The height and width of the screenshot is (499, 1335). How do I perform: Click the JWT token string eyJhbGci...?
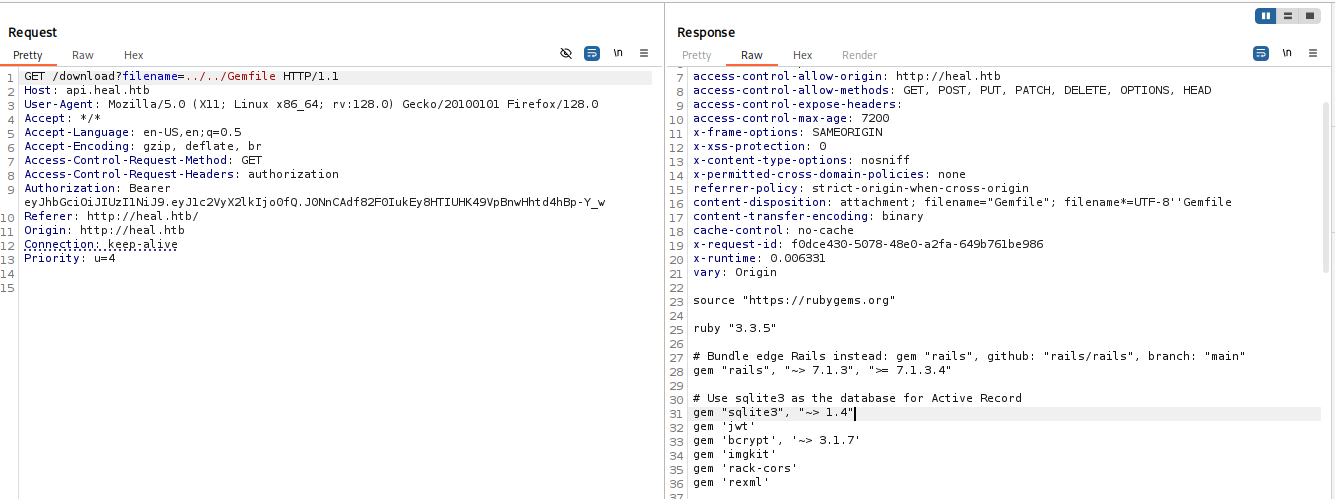coord(314,202)
